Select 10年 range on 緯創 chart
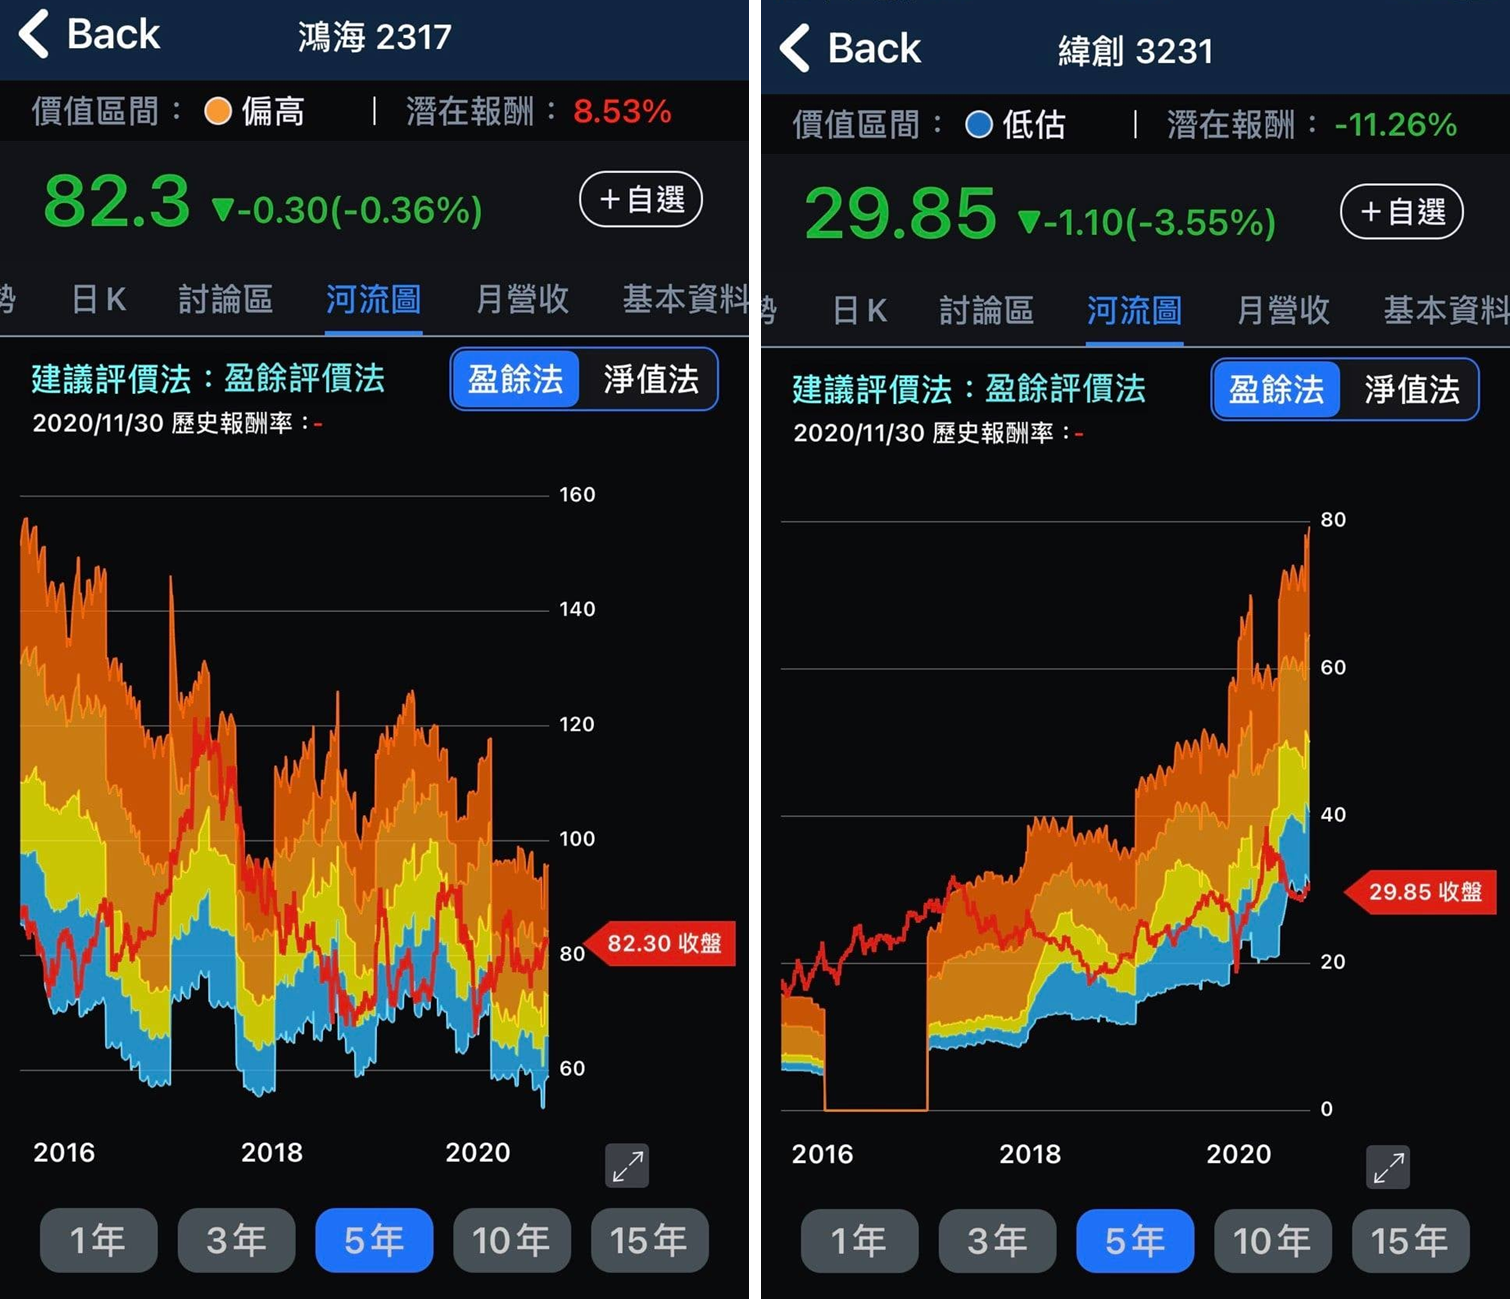The height and width of the screenshot is (1299, 1510). [x=1273, y=1241]
